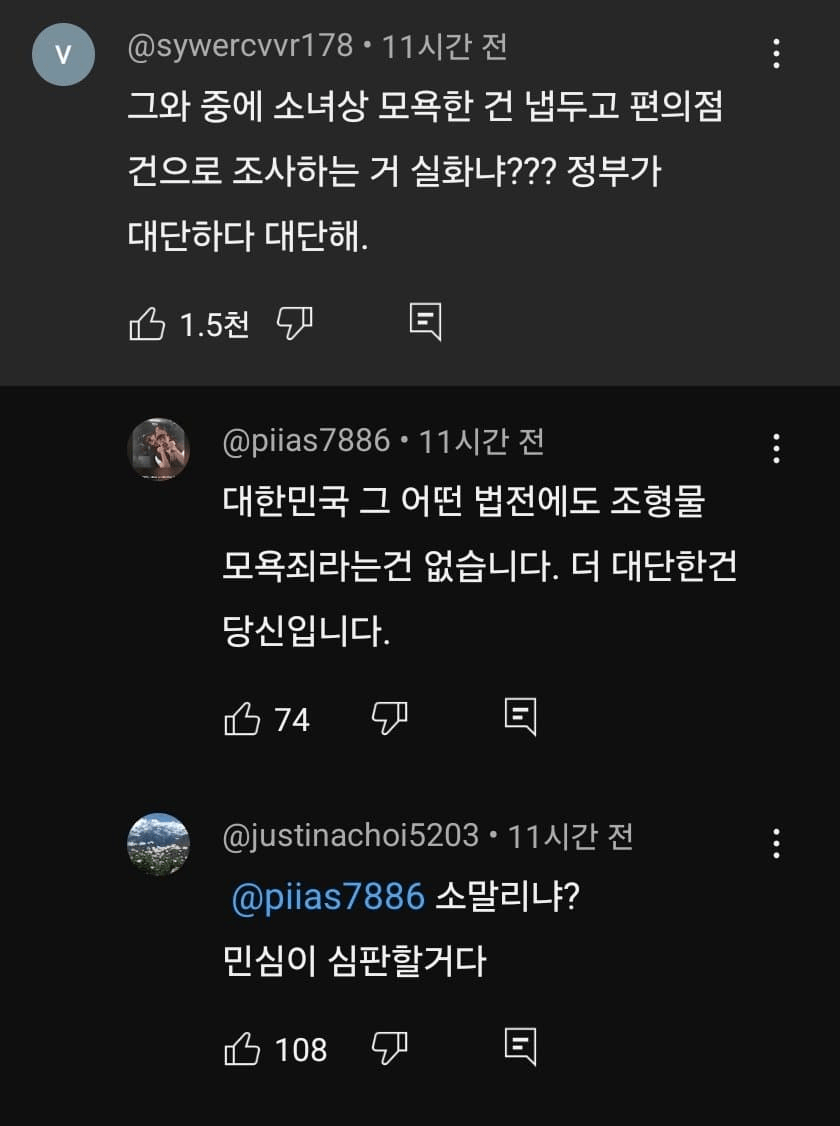Like the comment by @sywercvvr178
Image resolution: width=840 pixels, height=1126 pixels.
148,324
